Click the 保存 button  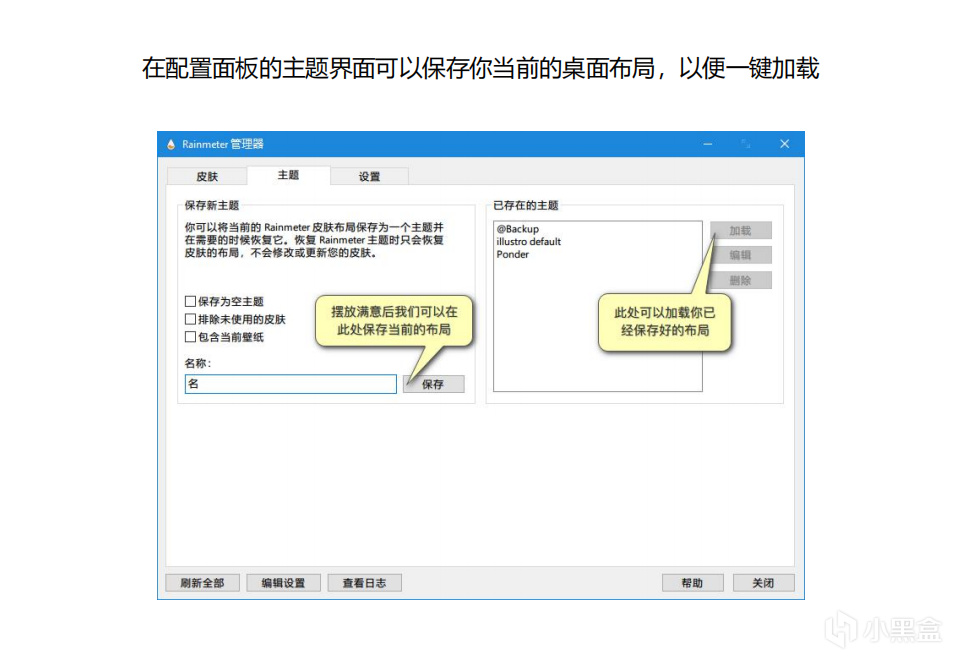433,384
